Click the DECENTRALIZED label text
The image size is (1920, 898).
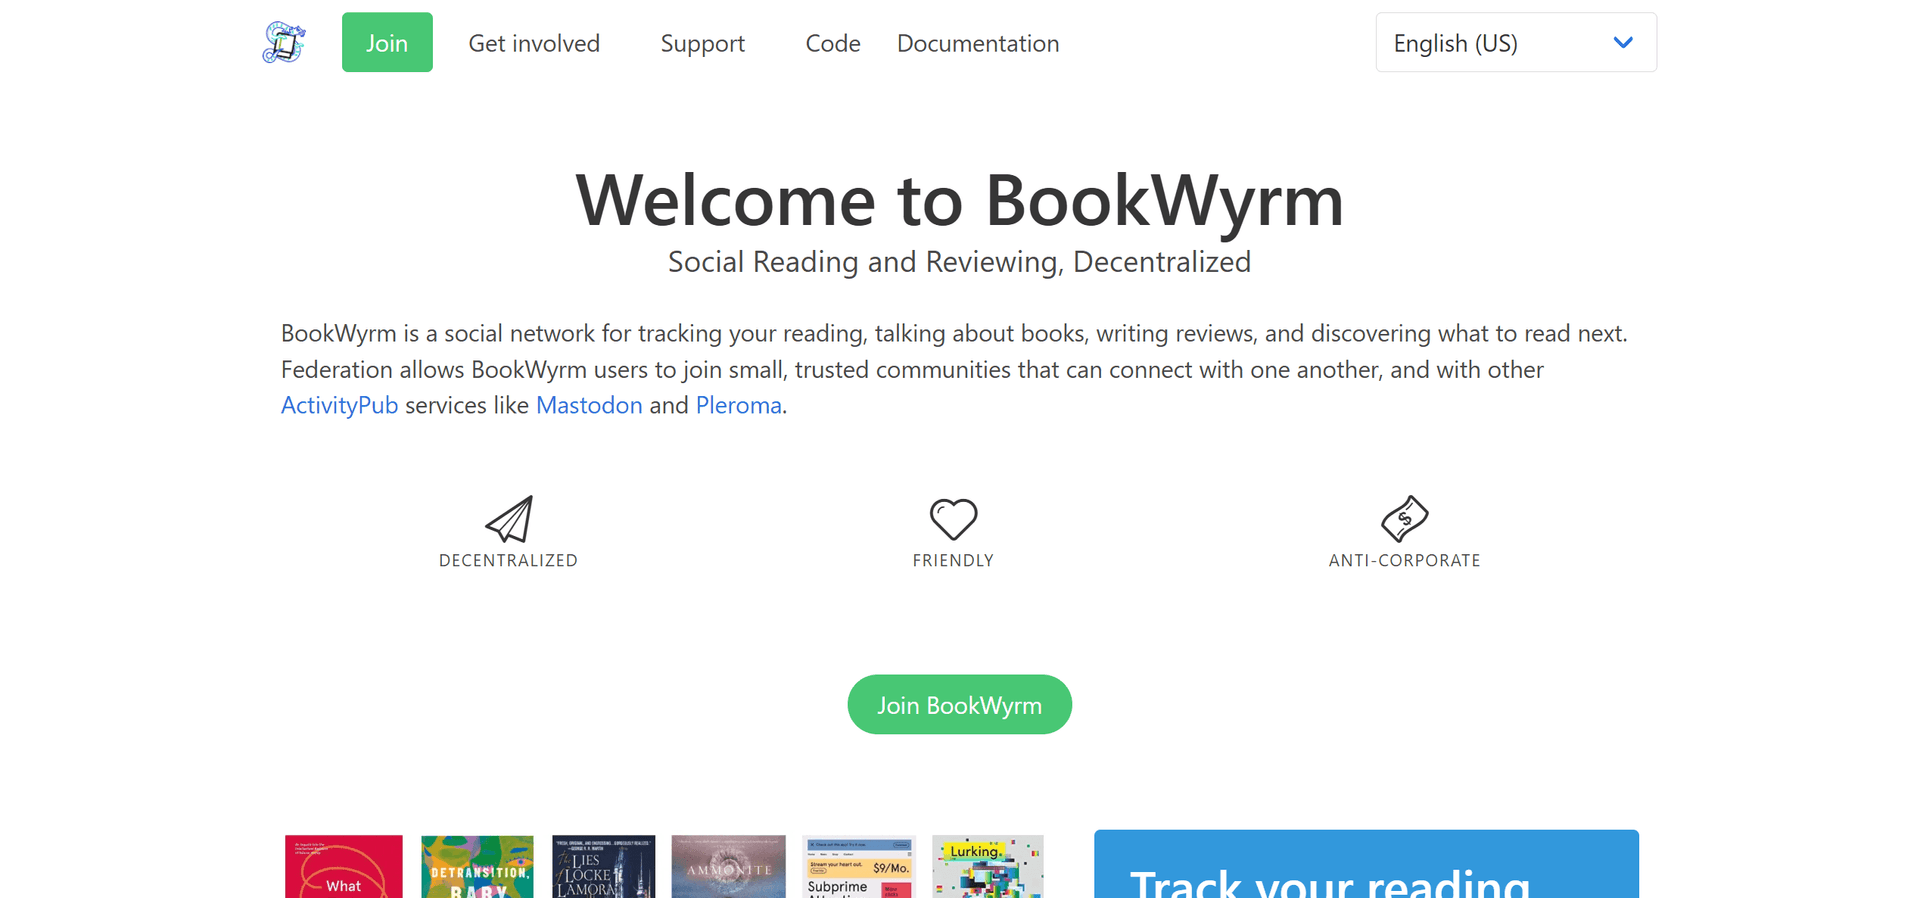(508, 561)
